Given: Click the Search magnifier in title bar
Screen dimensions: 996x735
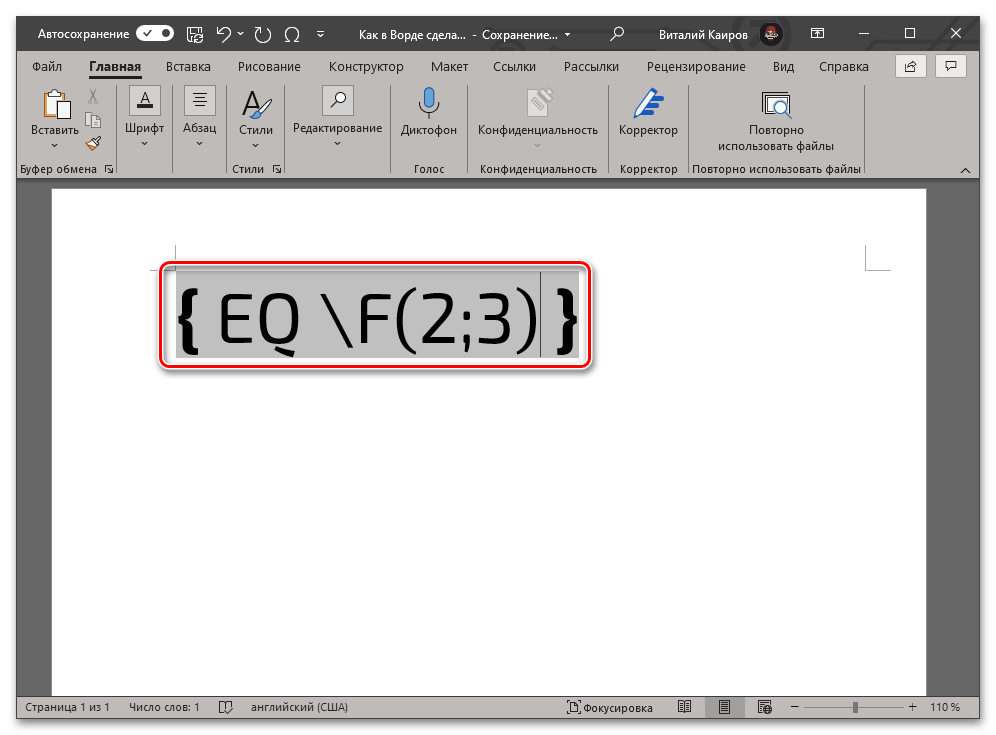Looking at the screenshot, I should click(x=616, y=34).
